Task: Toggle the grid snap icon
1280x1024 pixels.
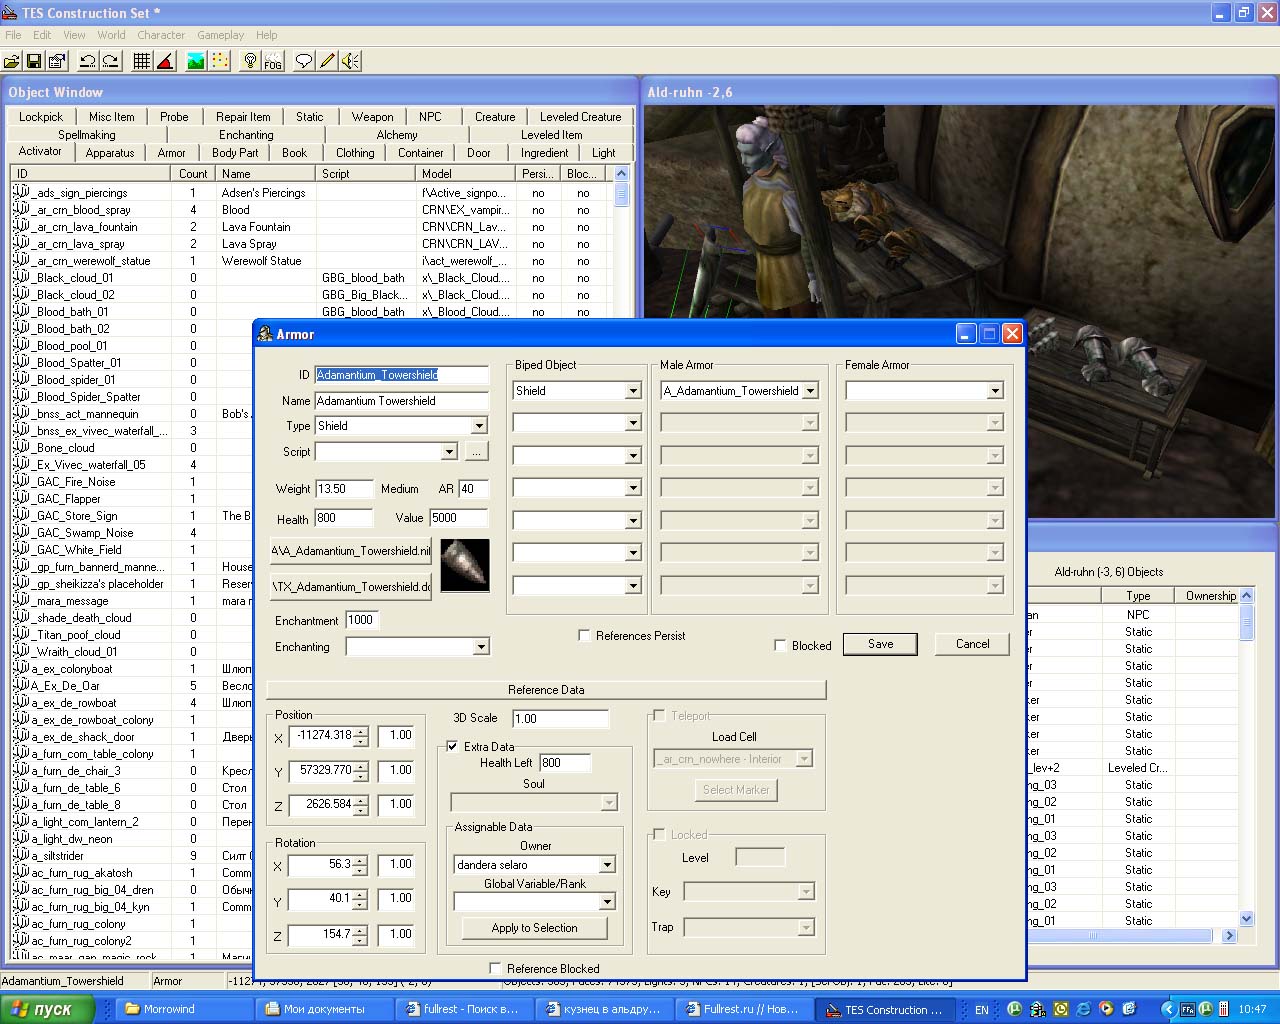Action: tap(142, 61)
